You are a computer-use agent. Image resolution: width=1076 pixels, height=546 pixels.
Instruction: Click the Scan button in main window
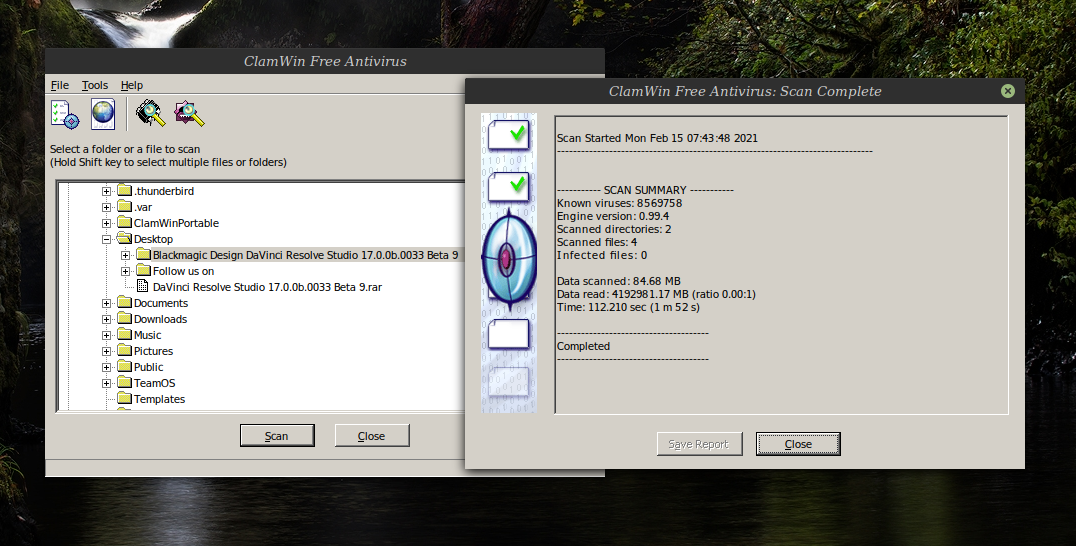pos(277,436)
